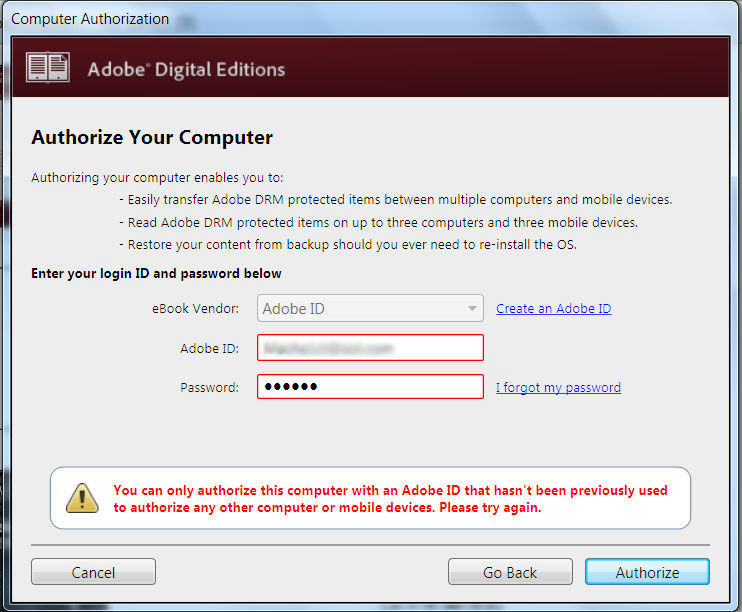Viewport: 742px width, 612px height.
Task: Click 'I forgot my password' link
Action: [558, 387]
